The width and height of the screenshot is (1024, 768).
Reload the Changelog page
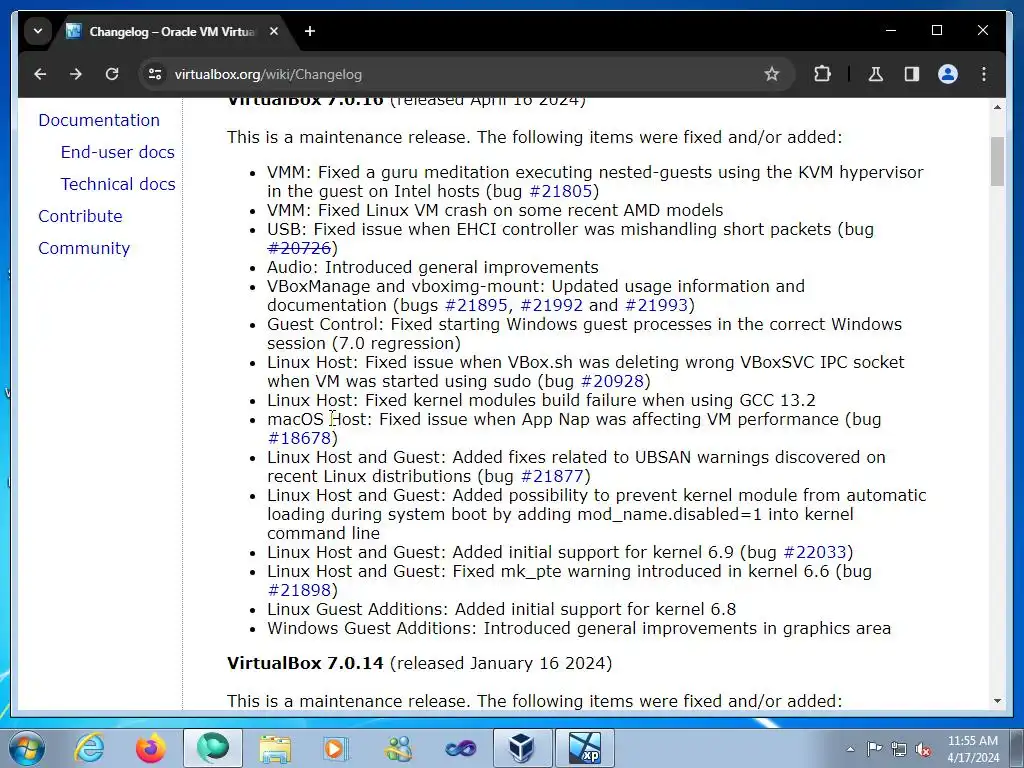point(112,74)
